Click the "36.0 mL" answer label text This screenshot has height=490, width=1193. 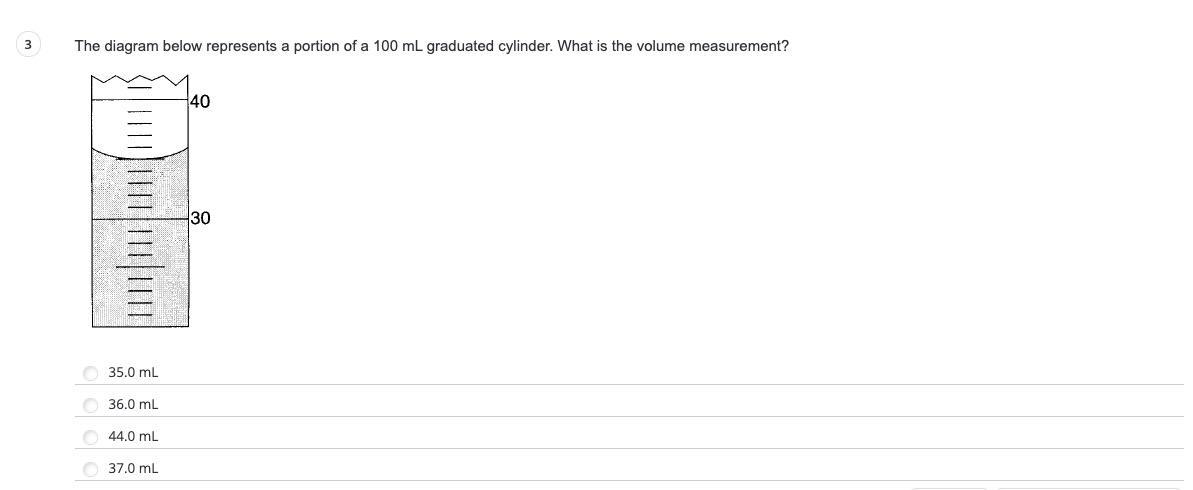click(133, 405)
